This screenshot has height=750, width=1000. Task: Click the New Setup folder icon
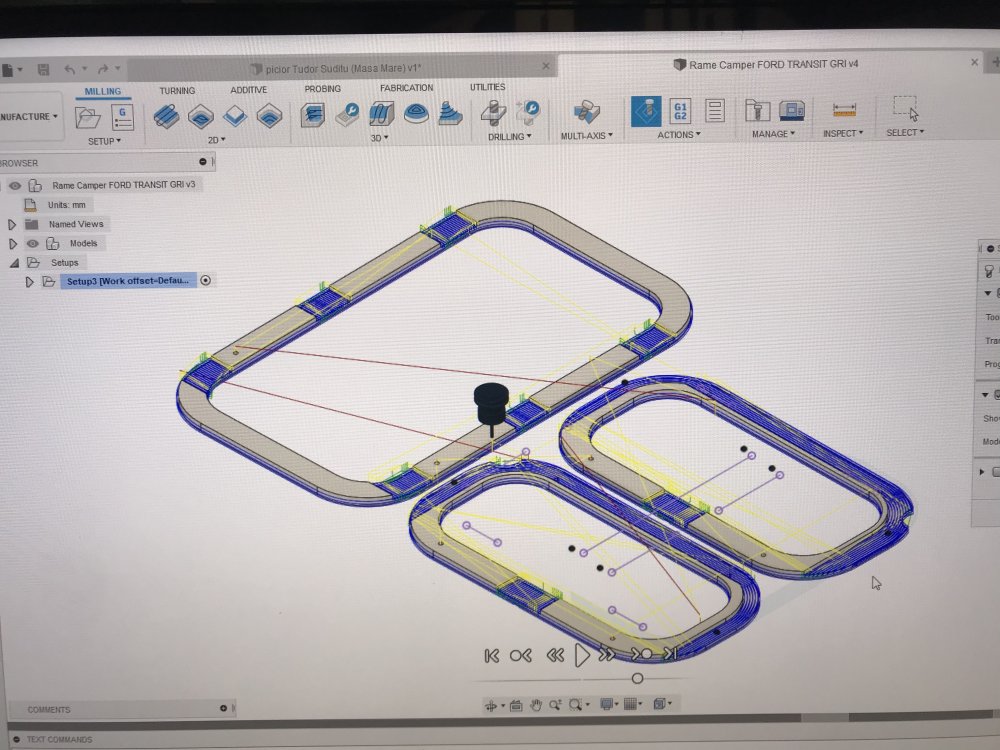88,118
